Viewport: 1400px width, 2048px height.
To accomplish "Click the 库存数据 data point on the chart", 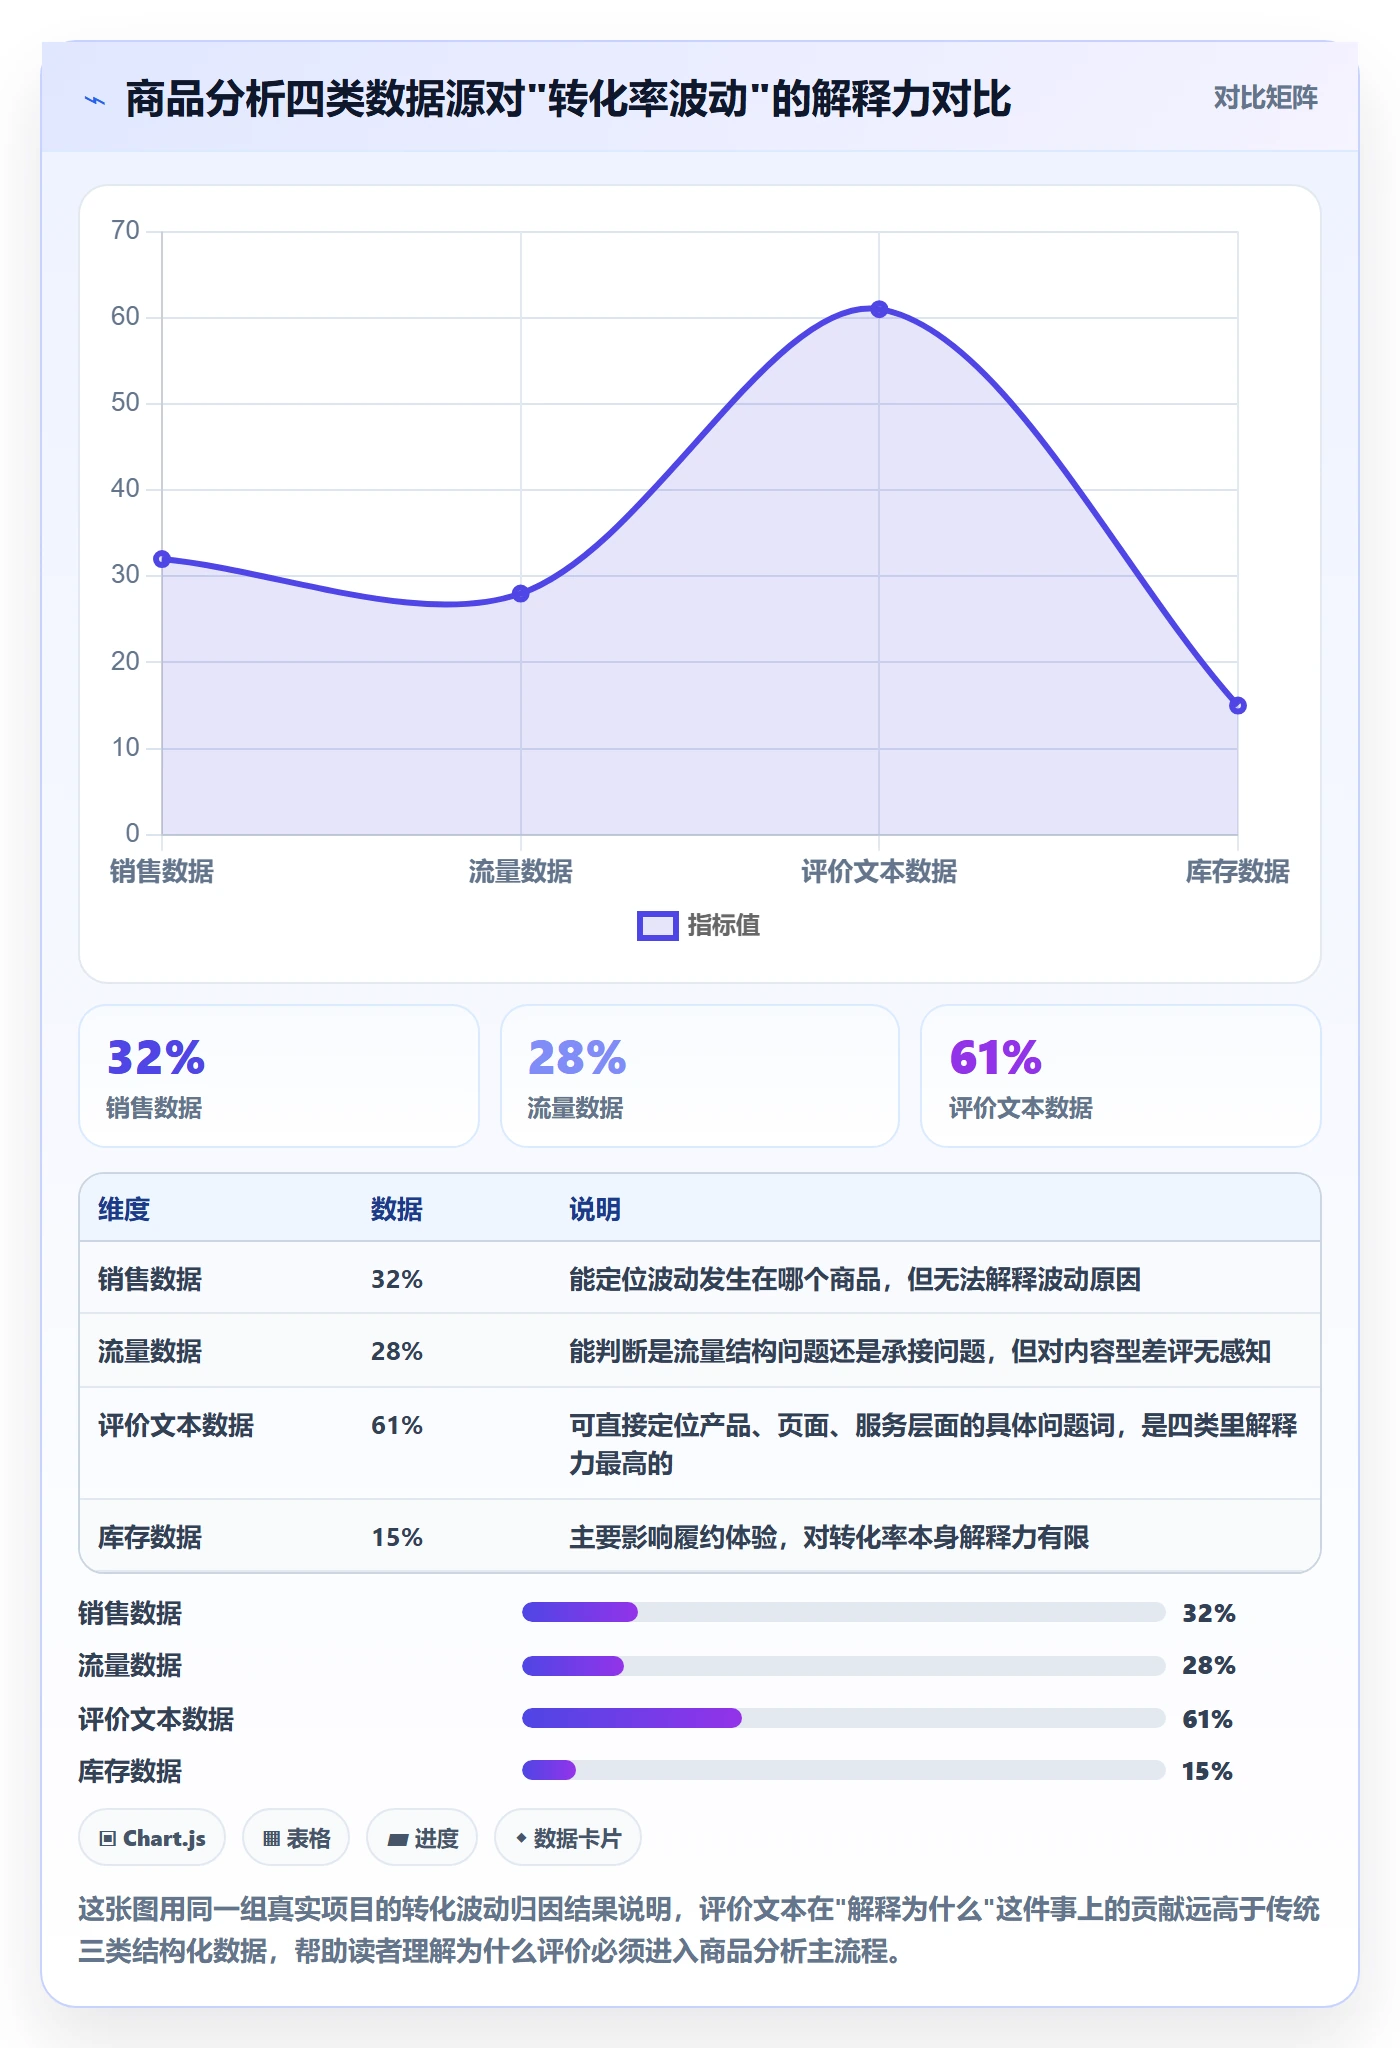I will 1237,705.
